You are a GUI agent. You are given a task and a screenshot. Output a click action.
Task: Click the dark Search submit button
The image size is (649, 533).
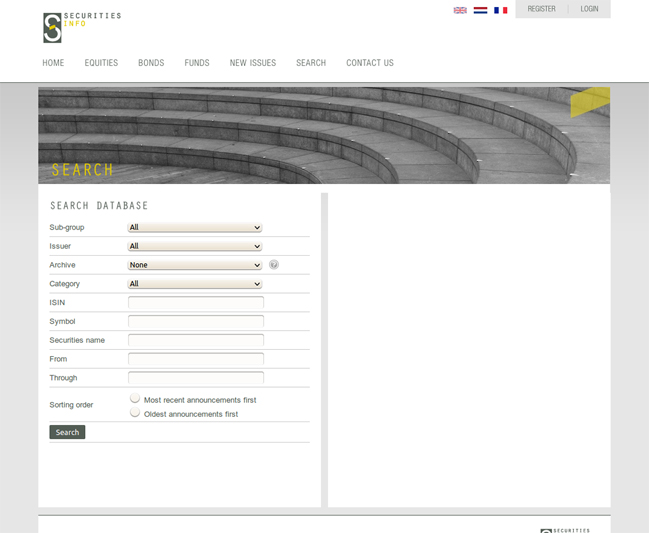[x=67, y=432]
